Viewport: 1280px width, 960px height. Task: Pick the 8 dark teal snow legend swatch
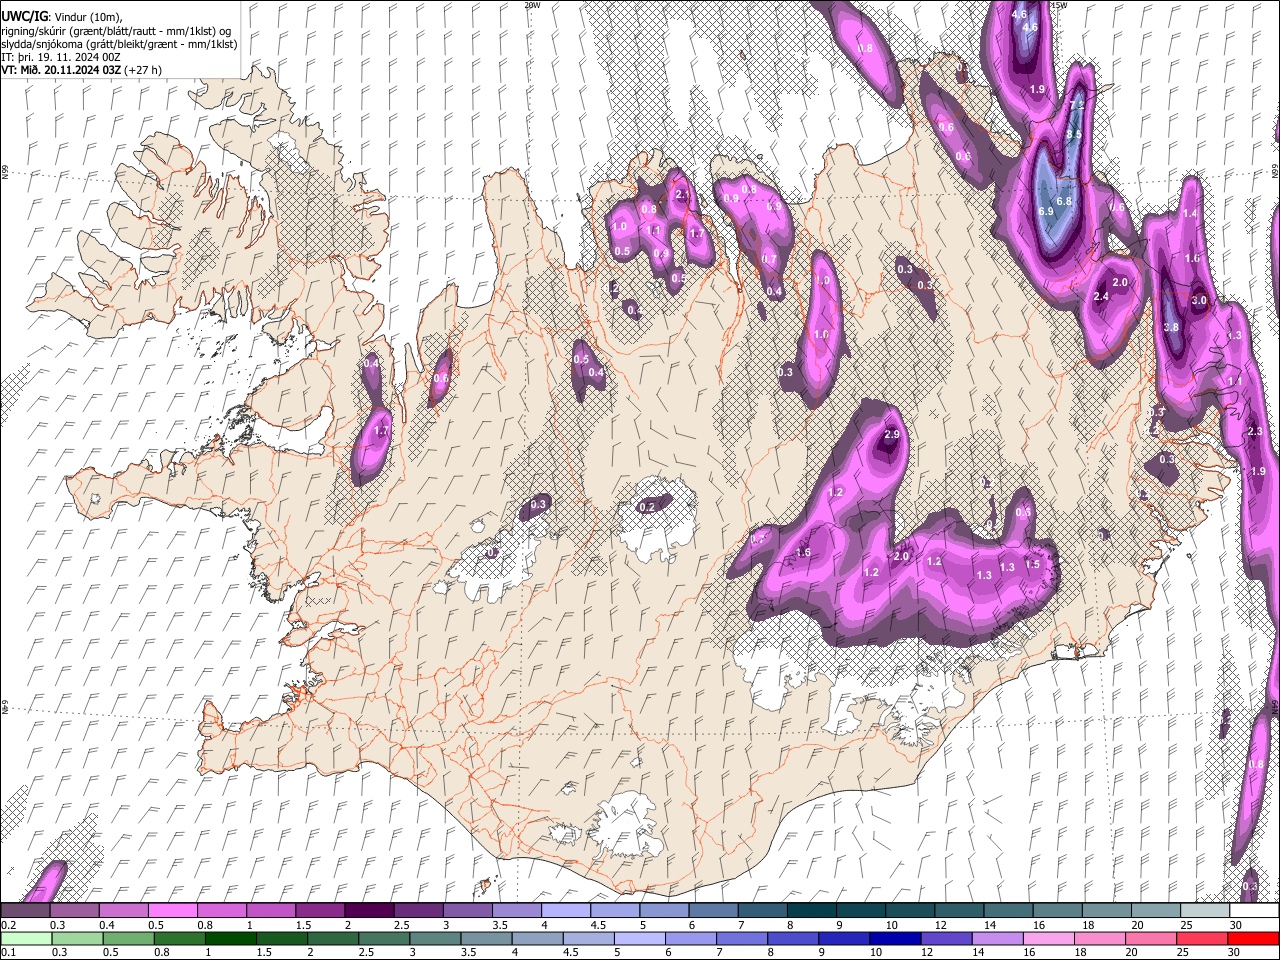(x=812, y=910)
